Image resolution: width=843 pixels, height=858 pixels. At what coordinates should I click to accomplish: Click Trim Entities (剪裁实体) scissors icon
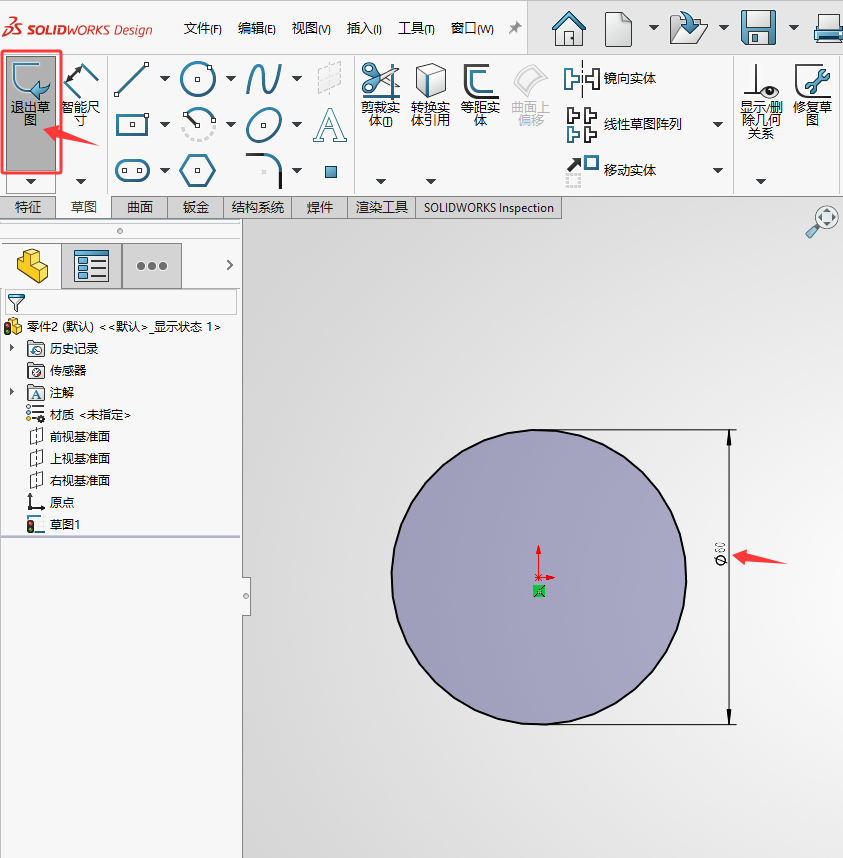(x=380, y=94)
